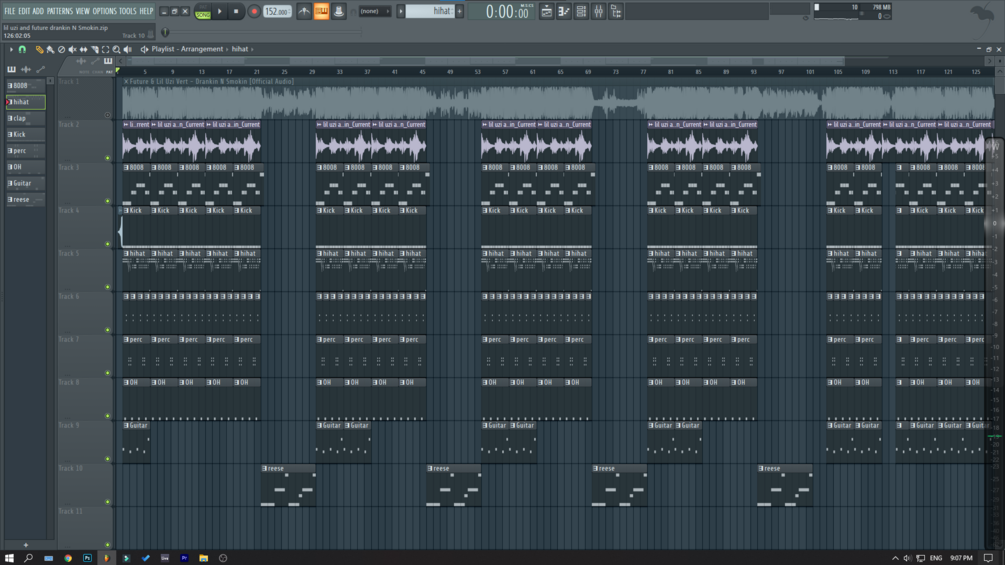1005x565 pixels.
Task: Click the tempo field showing 152
Action: pyautogui.click(x=277, y=12)
